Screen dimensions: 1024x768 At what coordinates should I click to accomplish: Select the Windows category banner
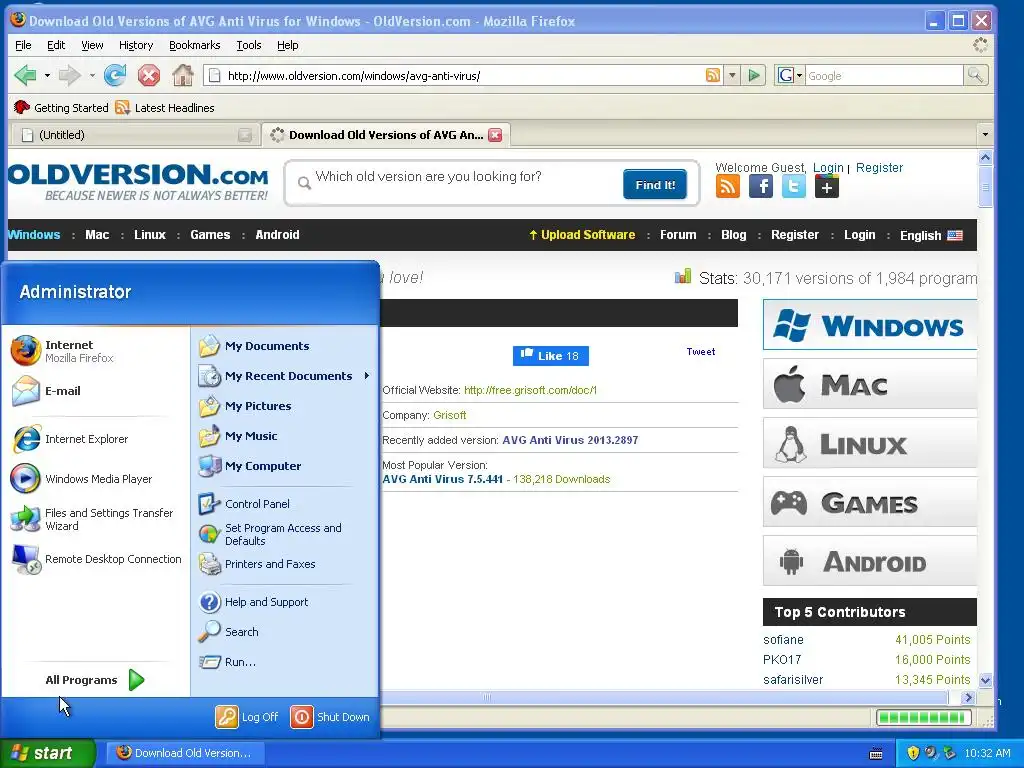(870, 325)
